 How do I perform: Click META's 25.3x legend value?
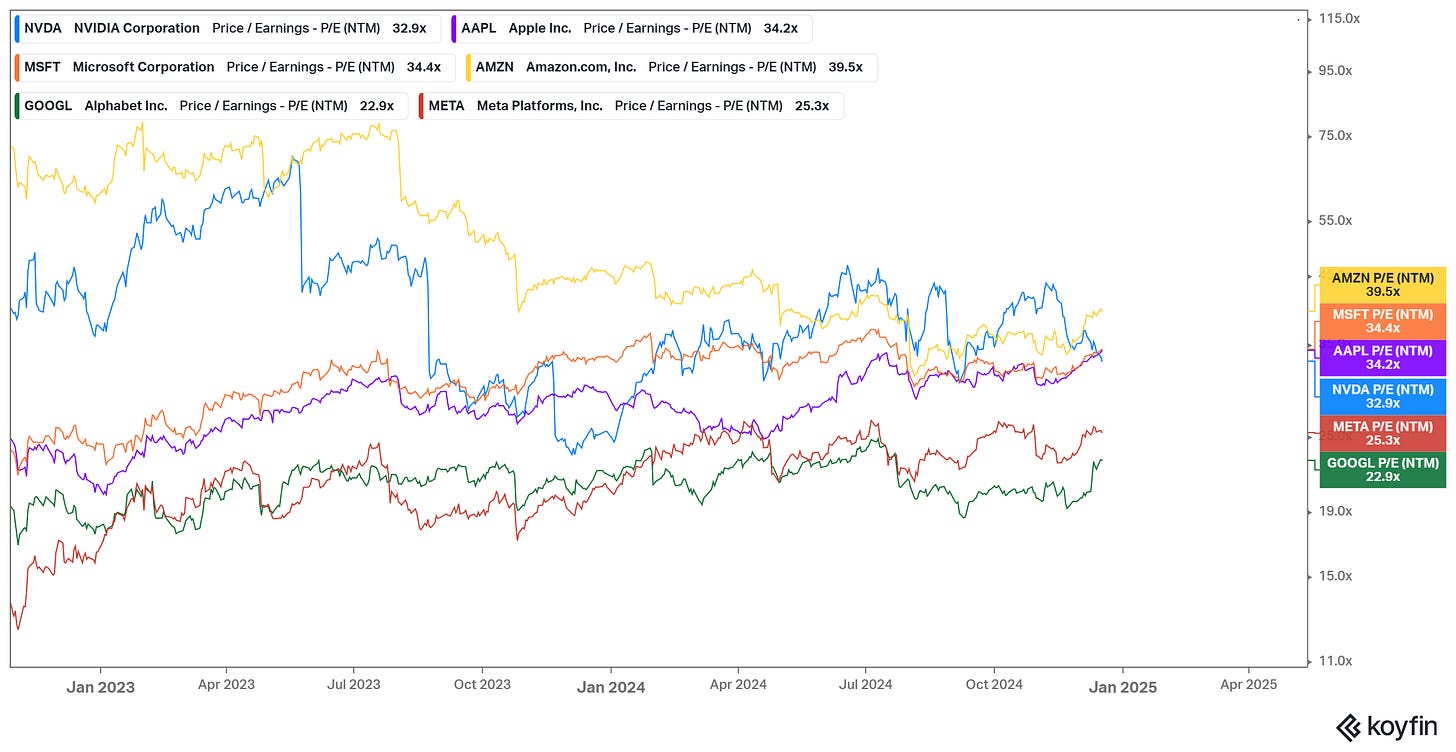tap(811, 105)
